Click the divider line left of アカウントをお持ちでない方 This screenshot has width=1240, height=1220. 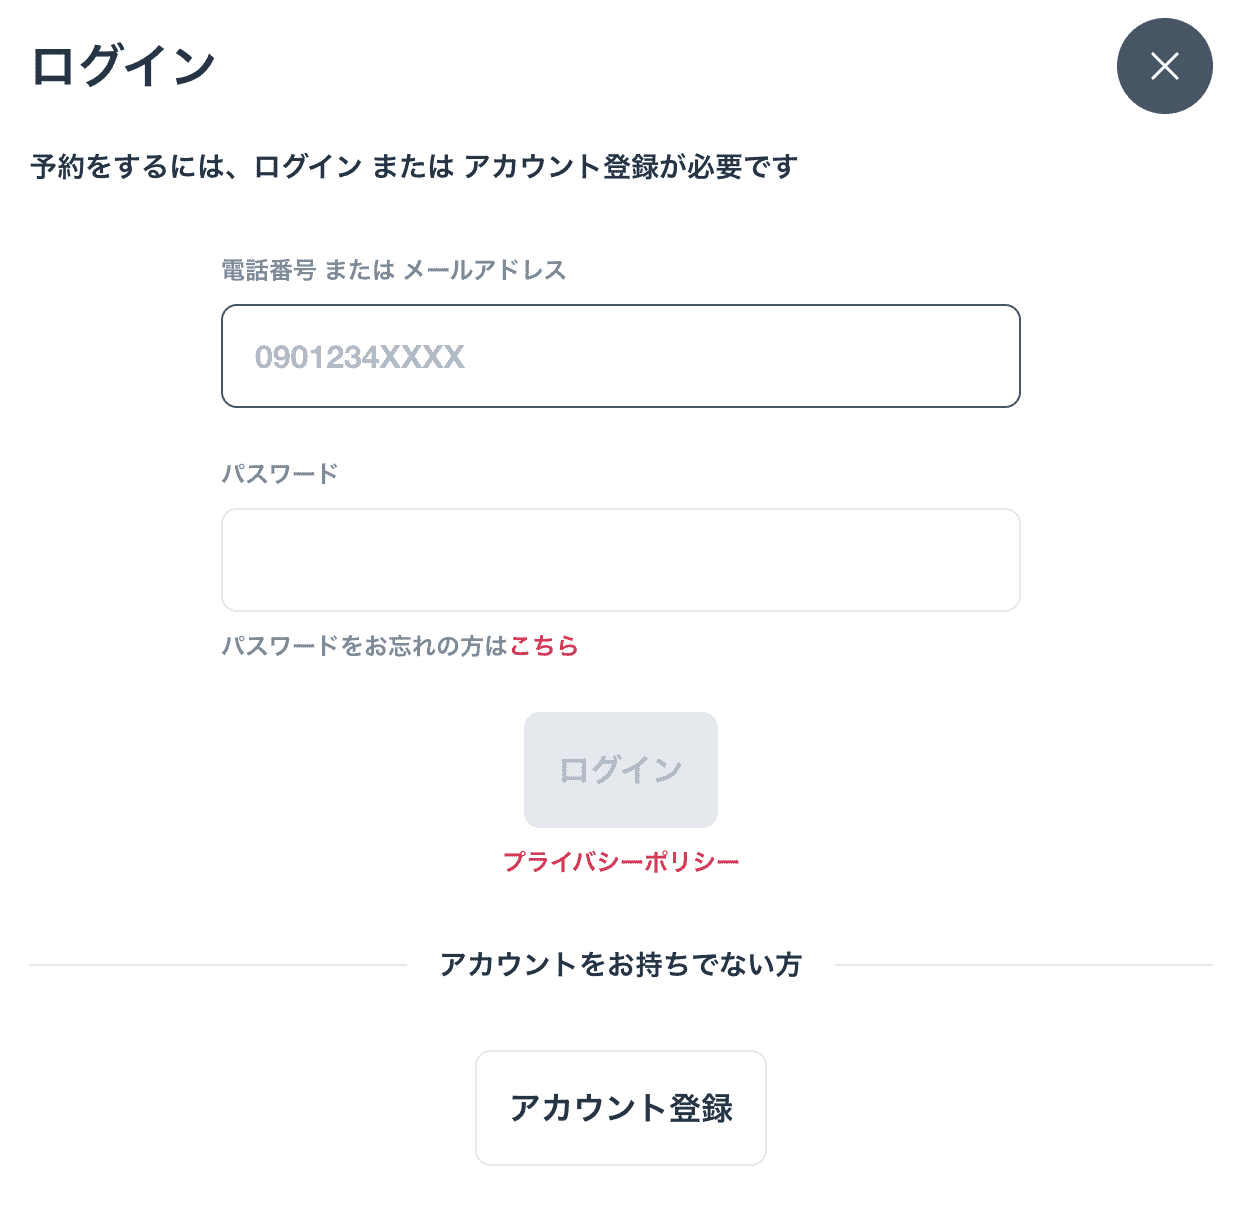218,965
